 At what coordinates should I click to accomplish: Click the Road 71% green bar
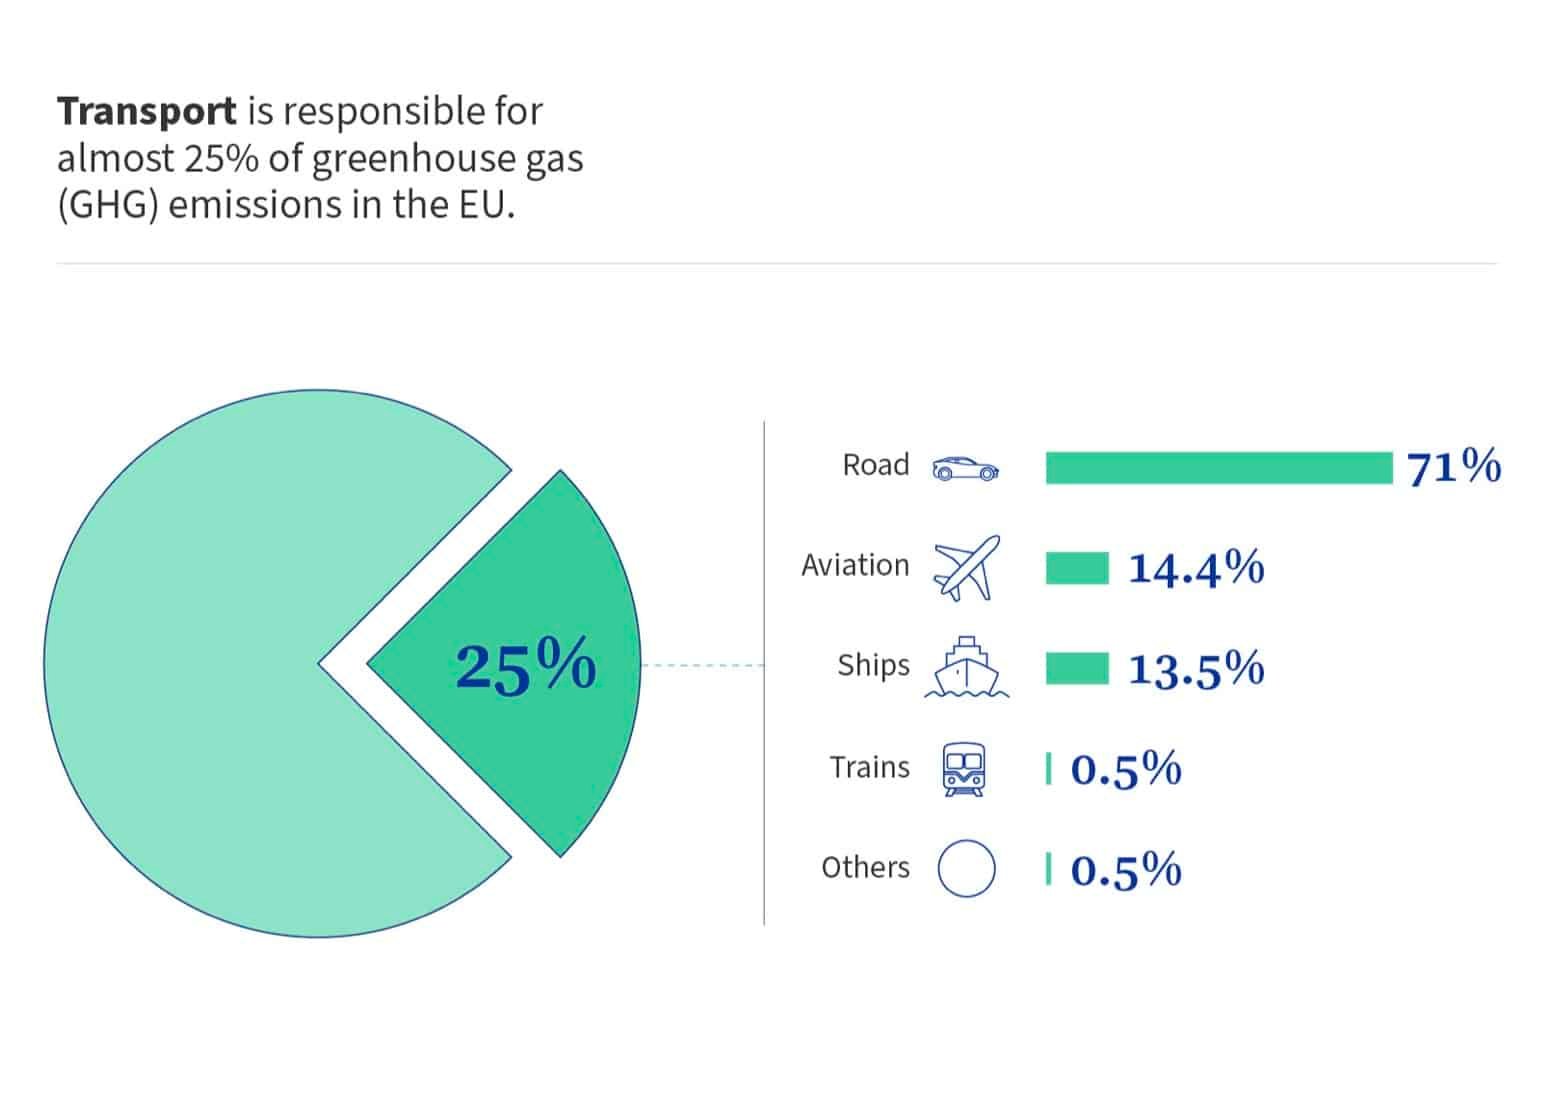pyautogui.click(x=1218, y=468)
